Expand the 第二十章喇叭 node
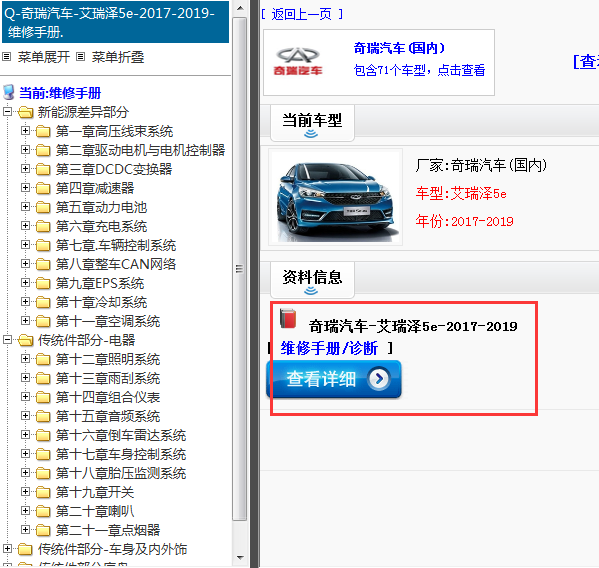Image resolution: width=599 pixels, height=568 pixels. pos(25,511)
